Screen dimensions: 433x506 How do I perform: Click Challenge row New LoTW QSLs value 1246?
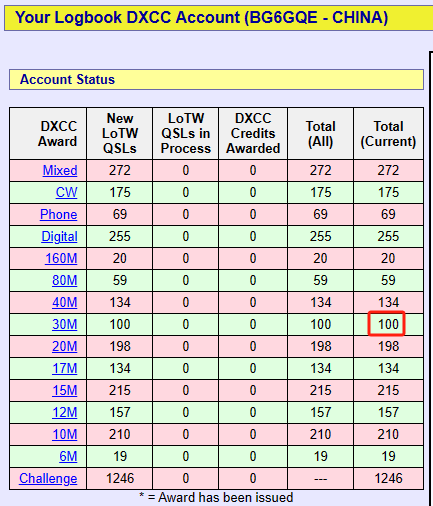pos(120,478)
